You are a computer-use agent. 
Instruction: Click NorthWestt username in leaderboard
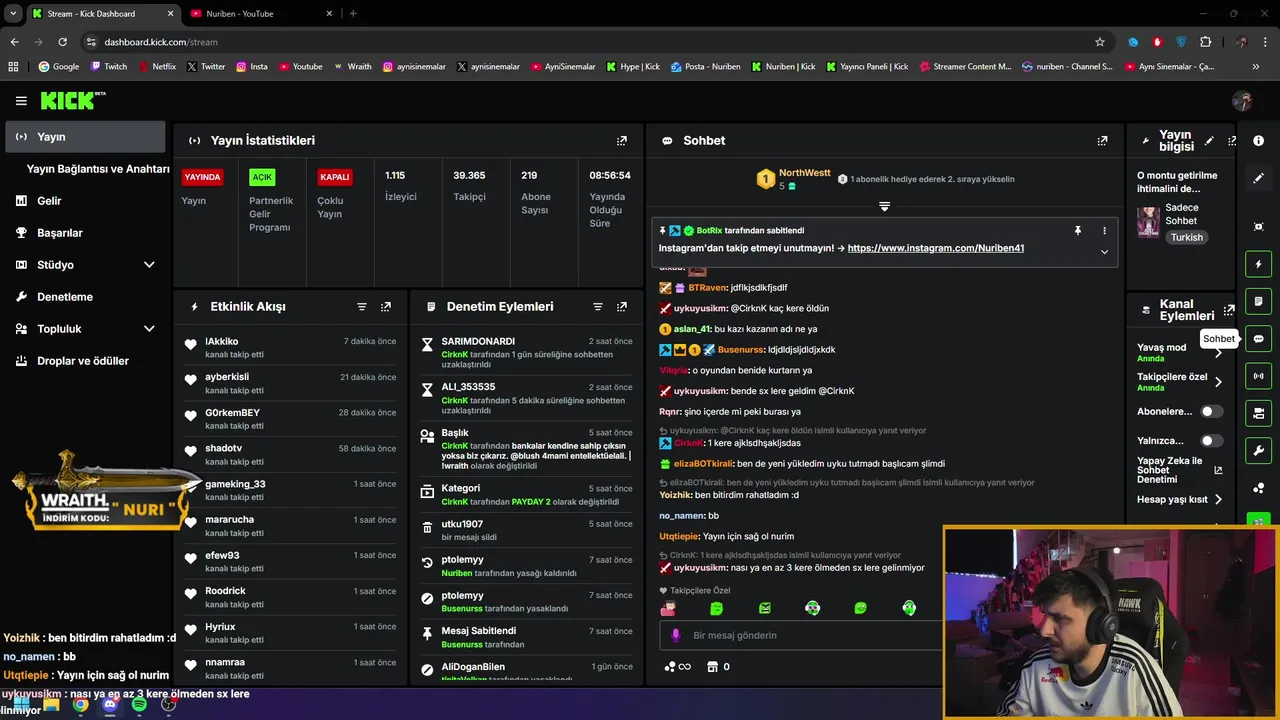click(x=805, y=173)
